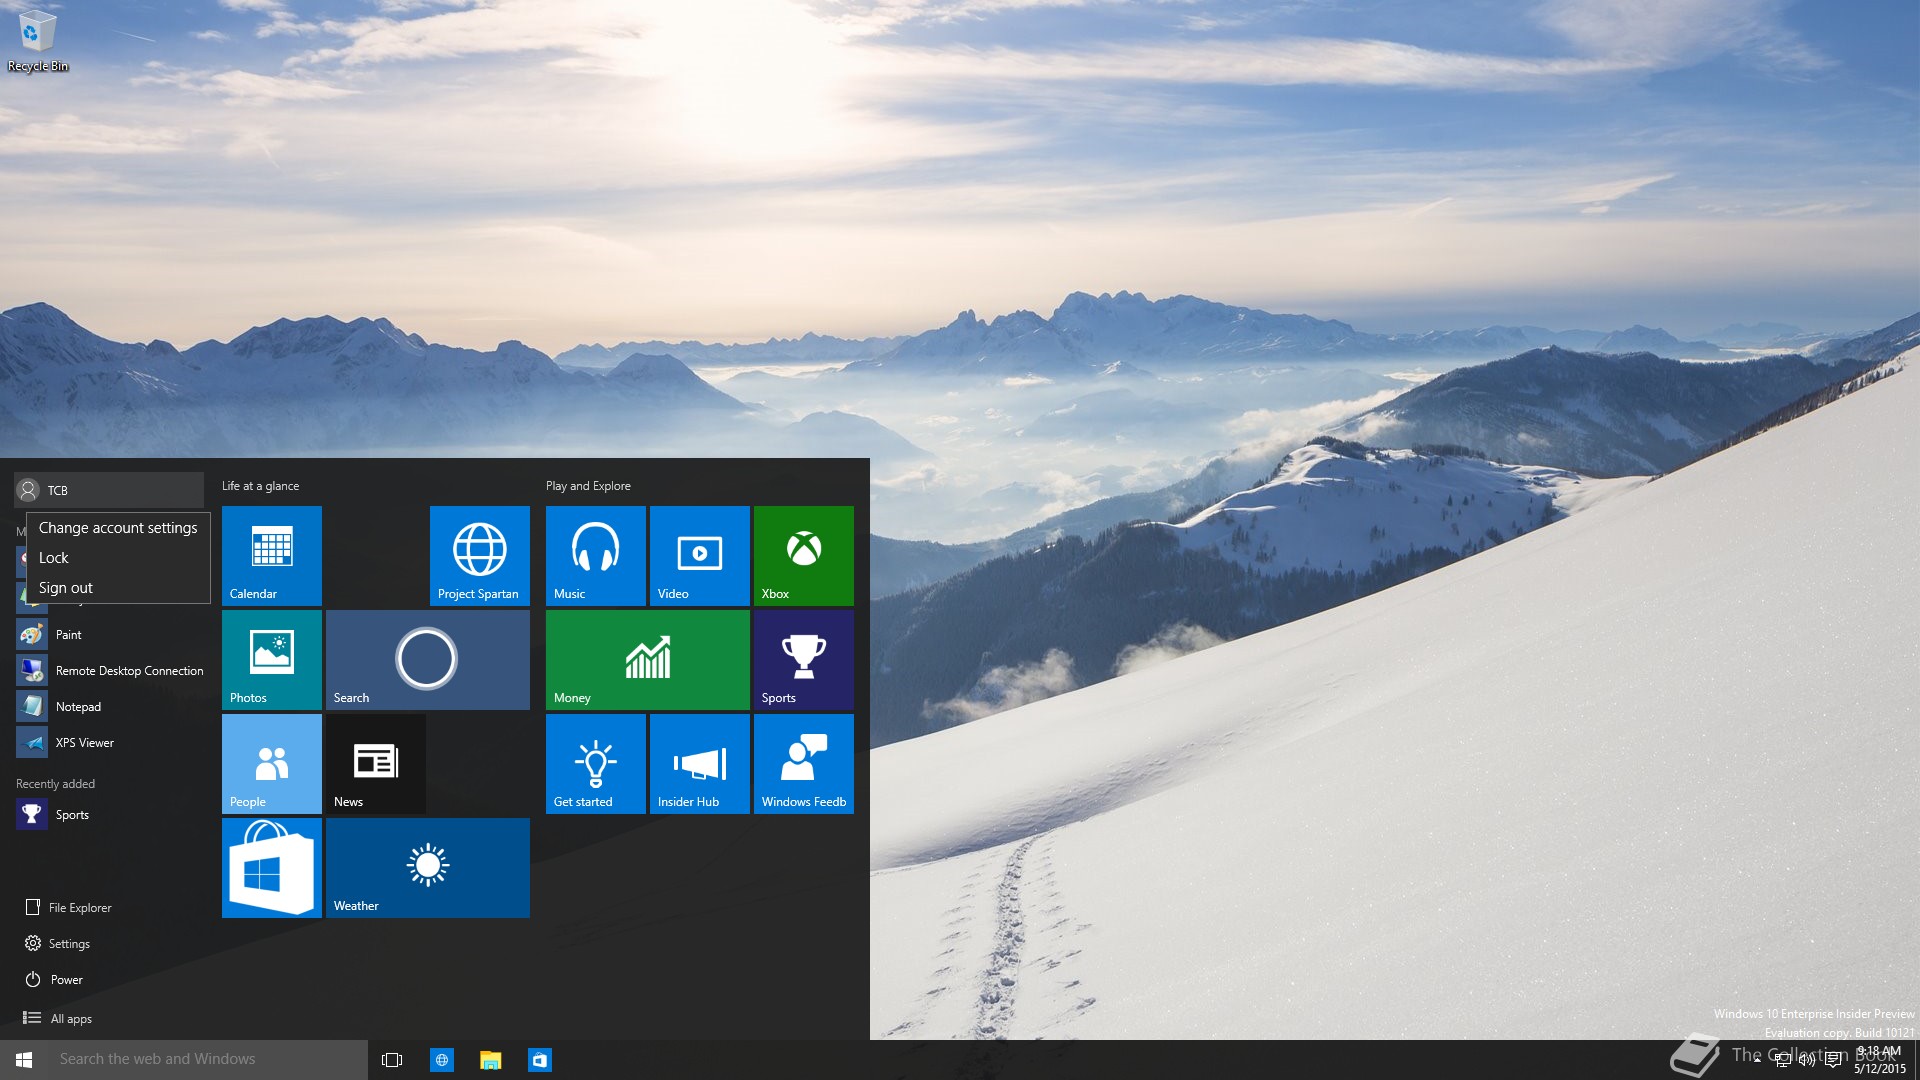Click the Windows Start button

click(24, 1059)
